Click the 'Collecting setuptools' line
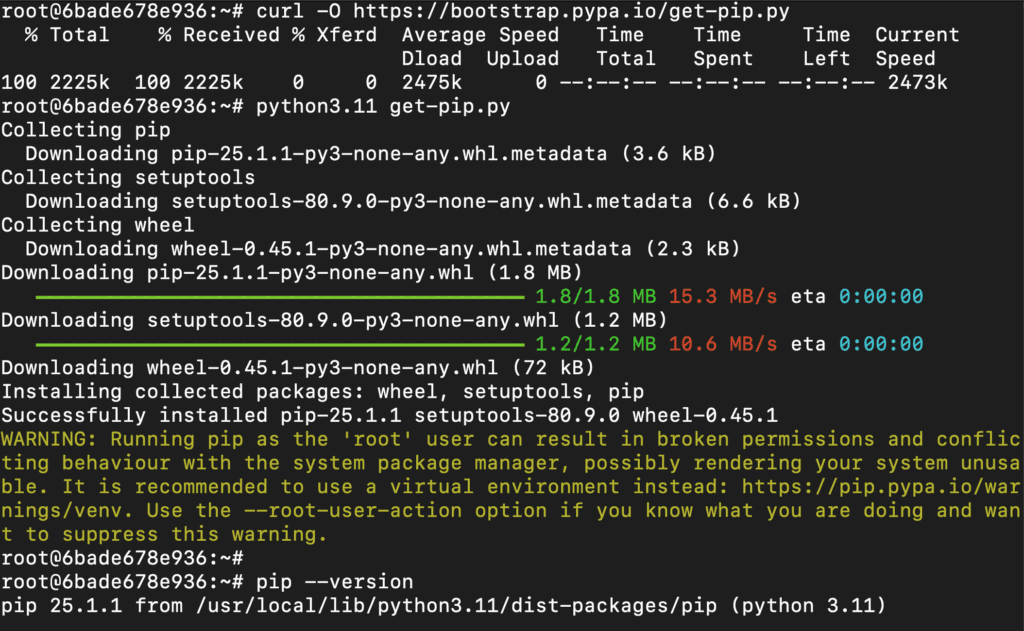The image size is (1024, 631). [128, 178]
